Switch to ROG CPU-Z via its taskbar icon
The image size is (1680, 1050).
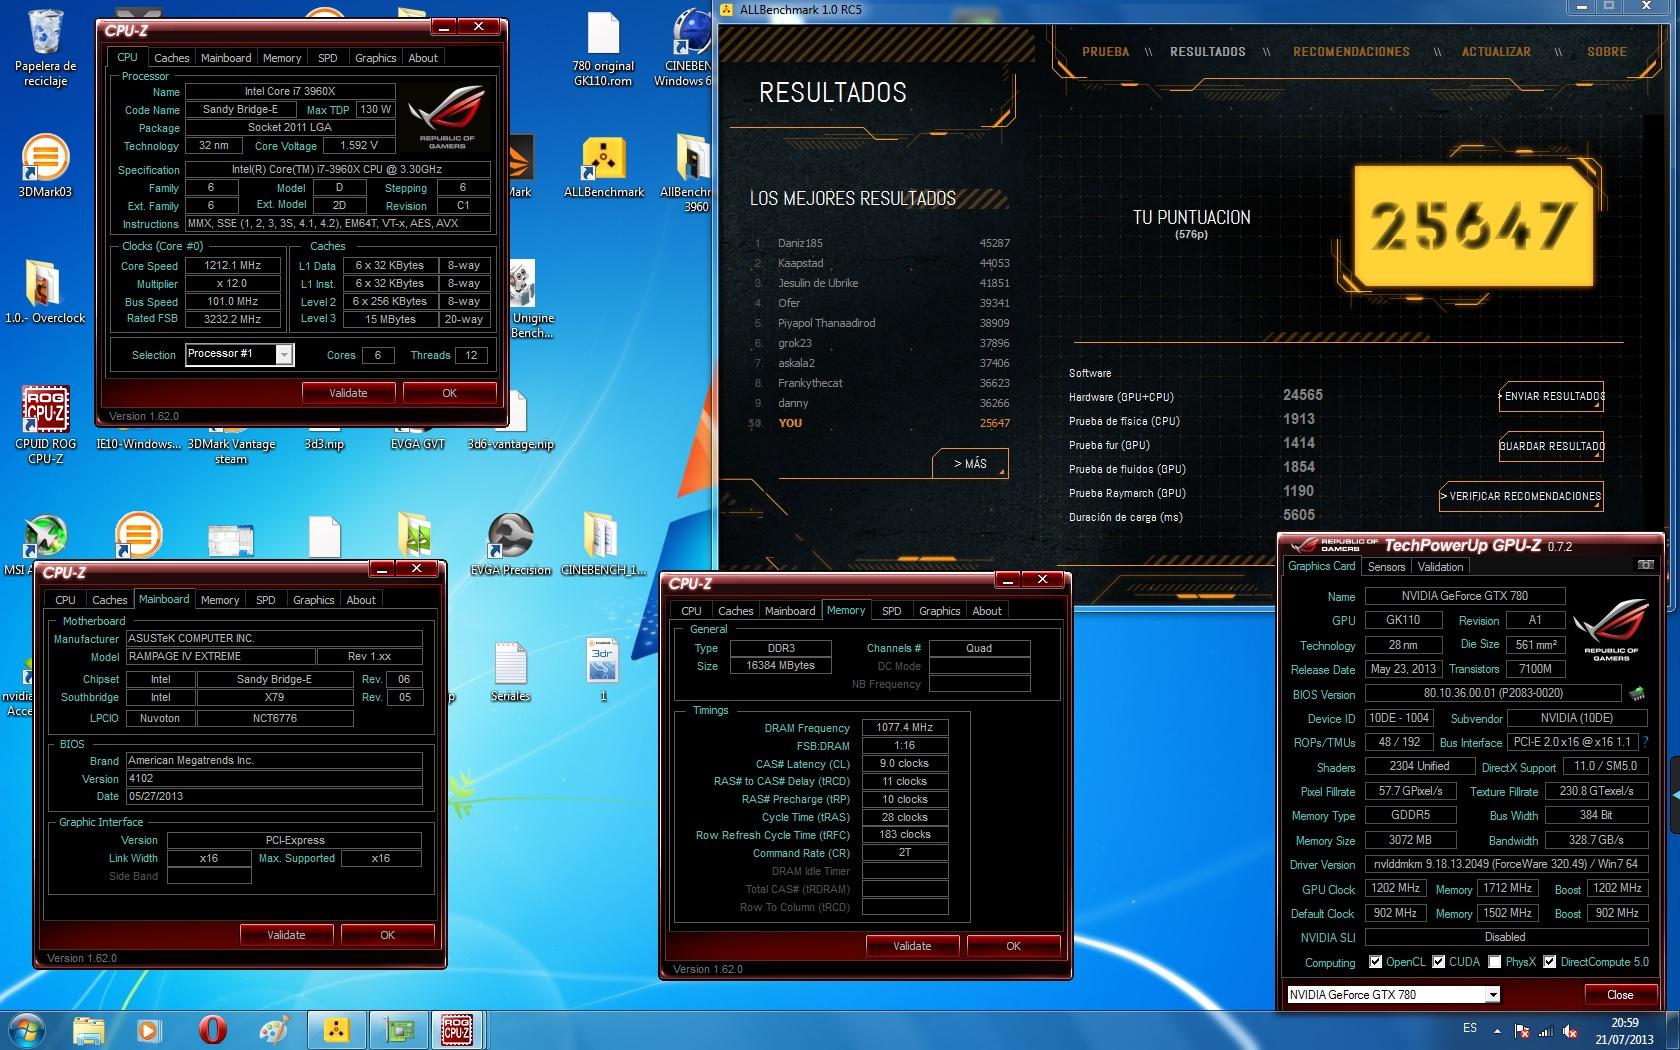point(457,1030)
